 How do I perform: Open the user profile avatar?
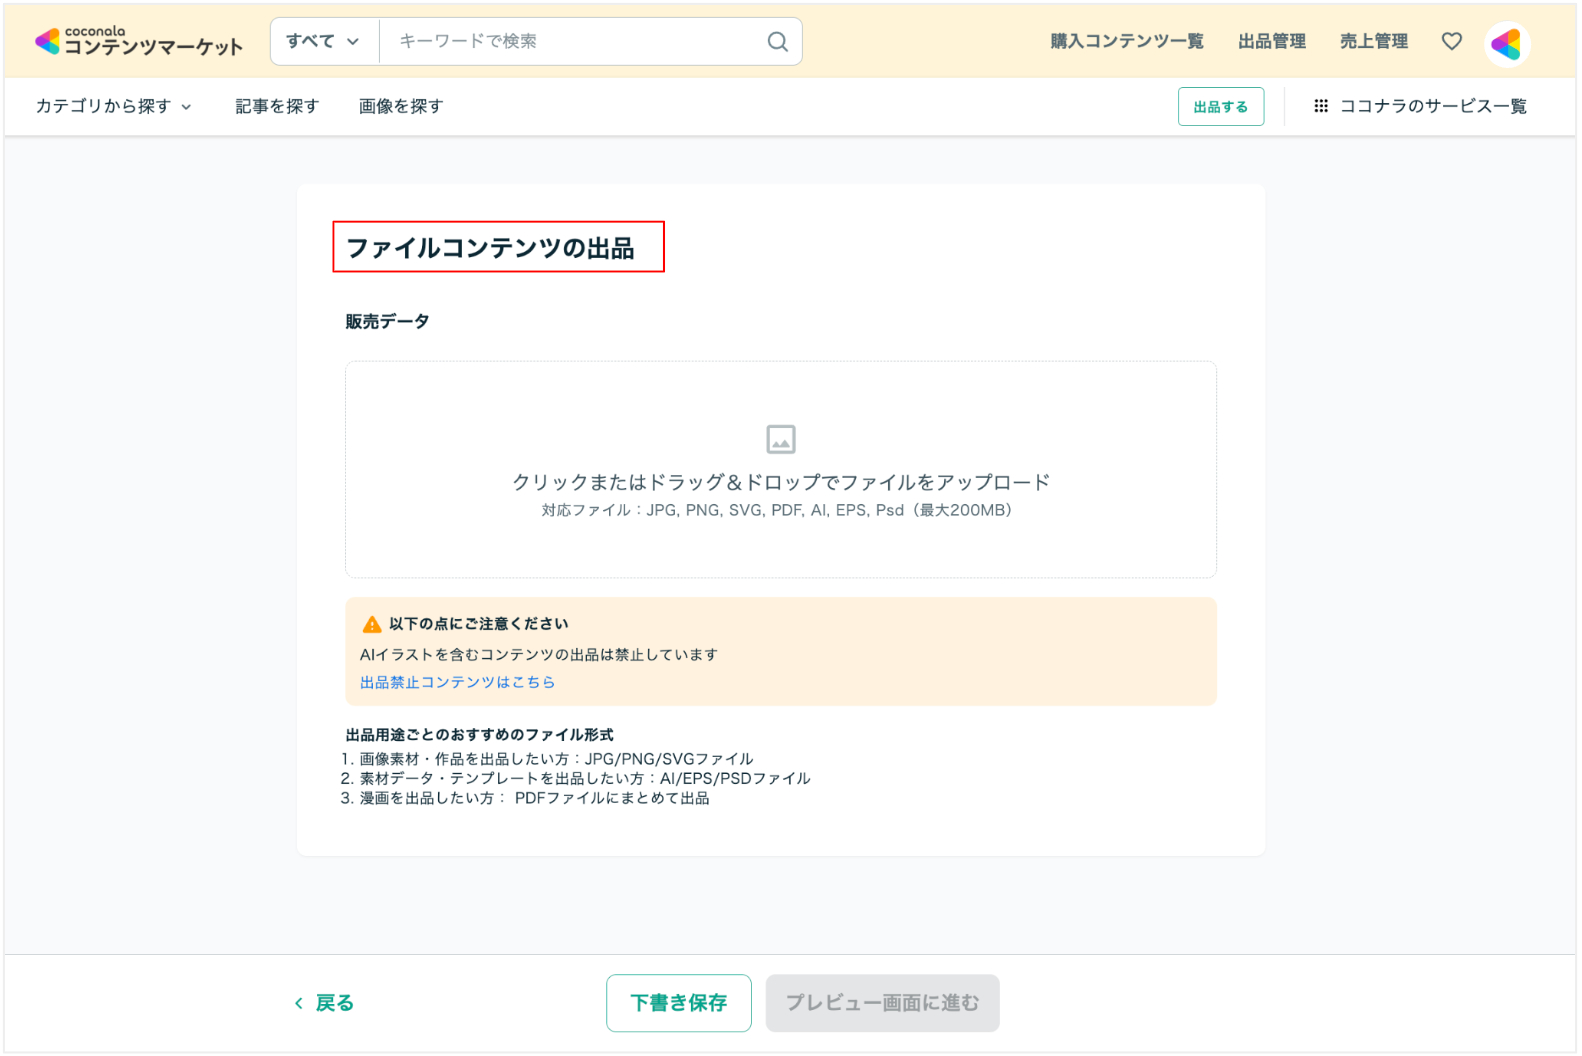coord(1506,43)
